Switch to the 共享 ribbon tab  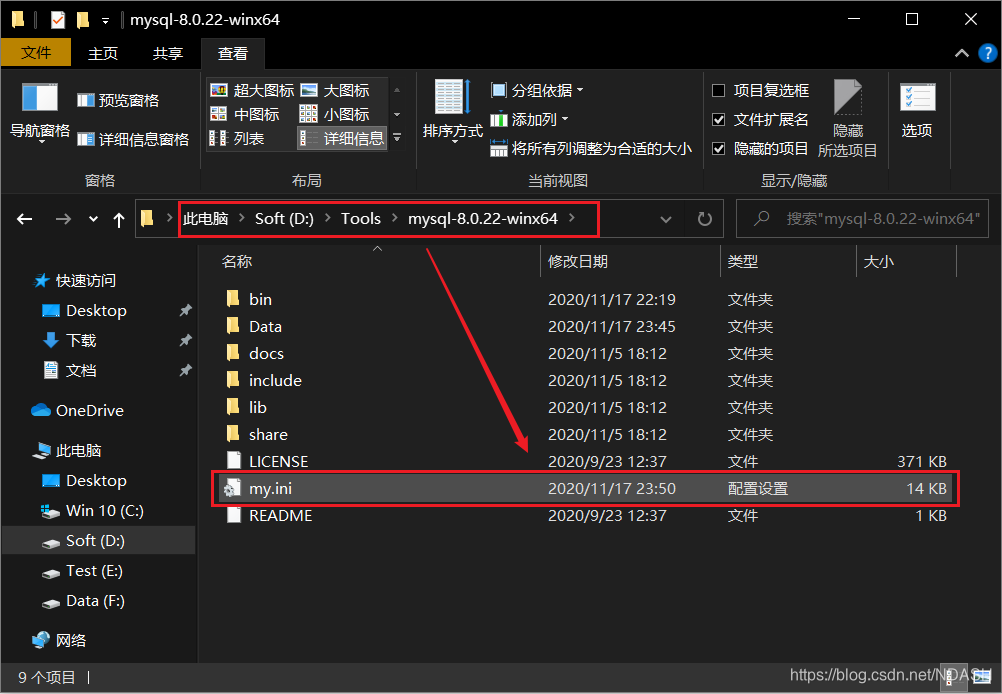[x=167, y=53]
